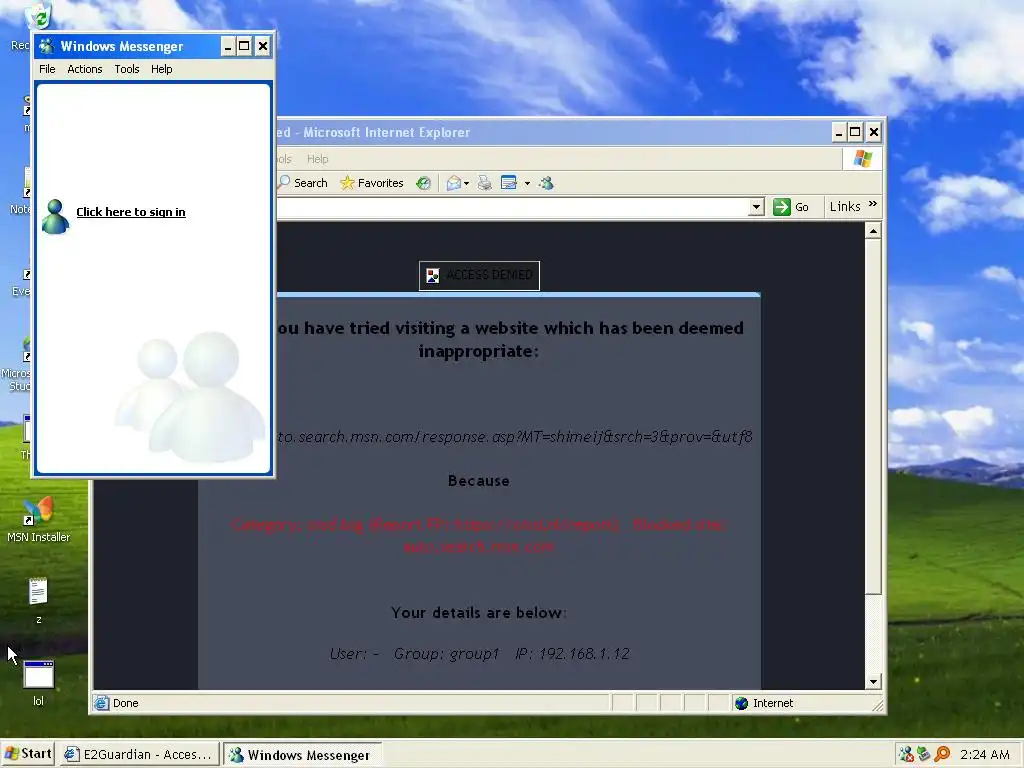Minimize the Internet Explorer window
Viewport: 1024px width, 768px height.
(x=839, y=133)
